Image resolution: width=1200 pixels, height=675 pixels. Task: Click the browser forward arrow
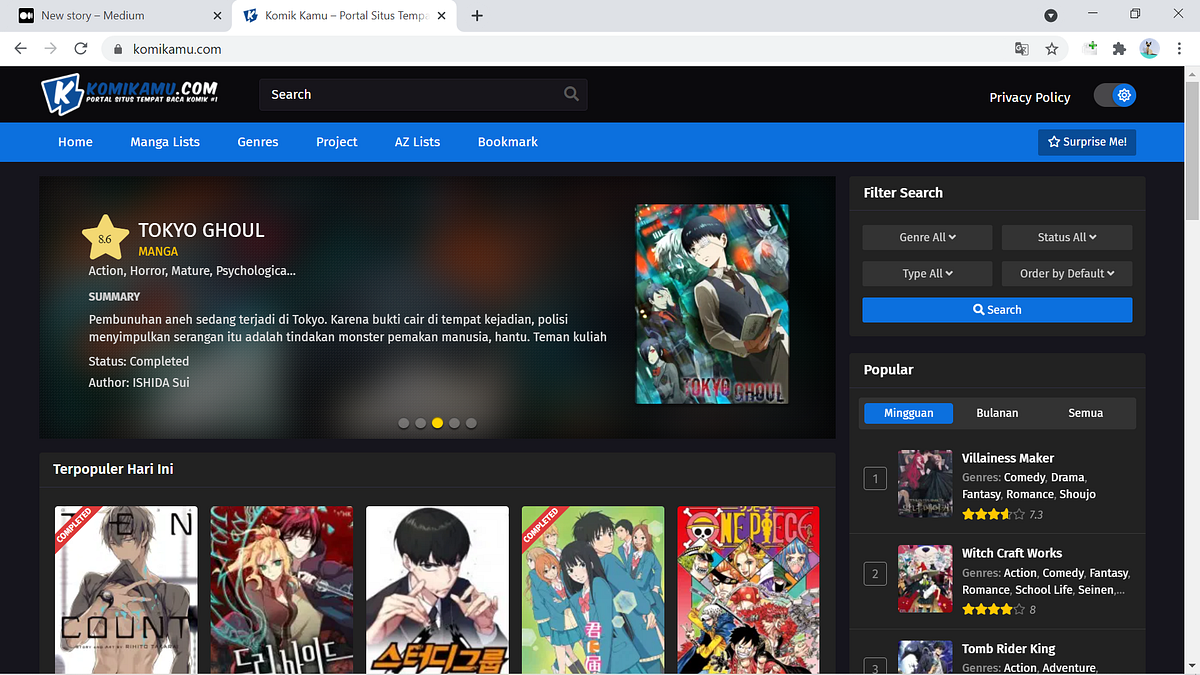point(51,48)
